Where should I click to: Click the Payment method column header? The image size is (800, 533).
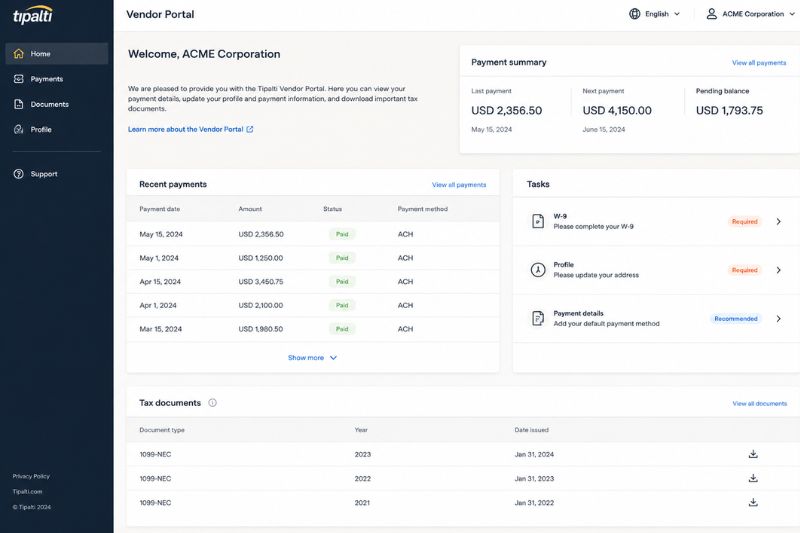(422, 209)
